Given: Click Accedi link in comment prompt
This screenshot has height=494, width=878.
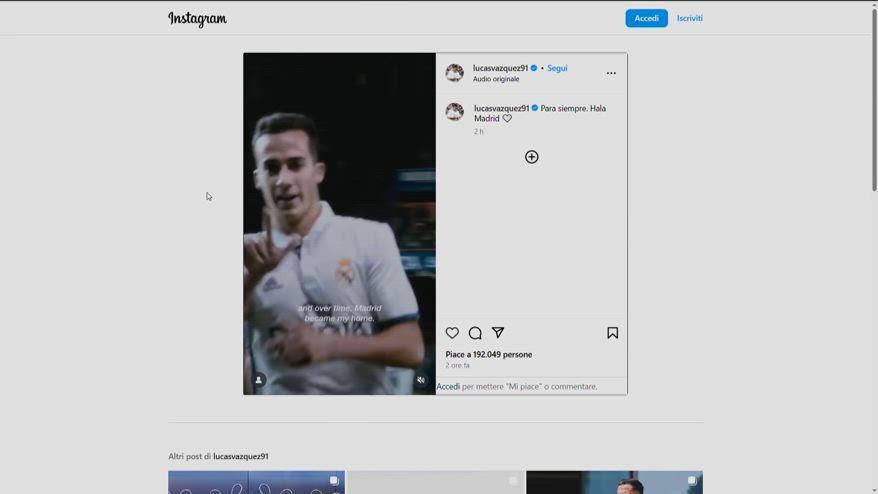Looking at the screenshot, I should pyautogui.click(x=448, y=386).
